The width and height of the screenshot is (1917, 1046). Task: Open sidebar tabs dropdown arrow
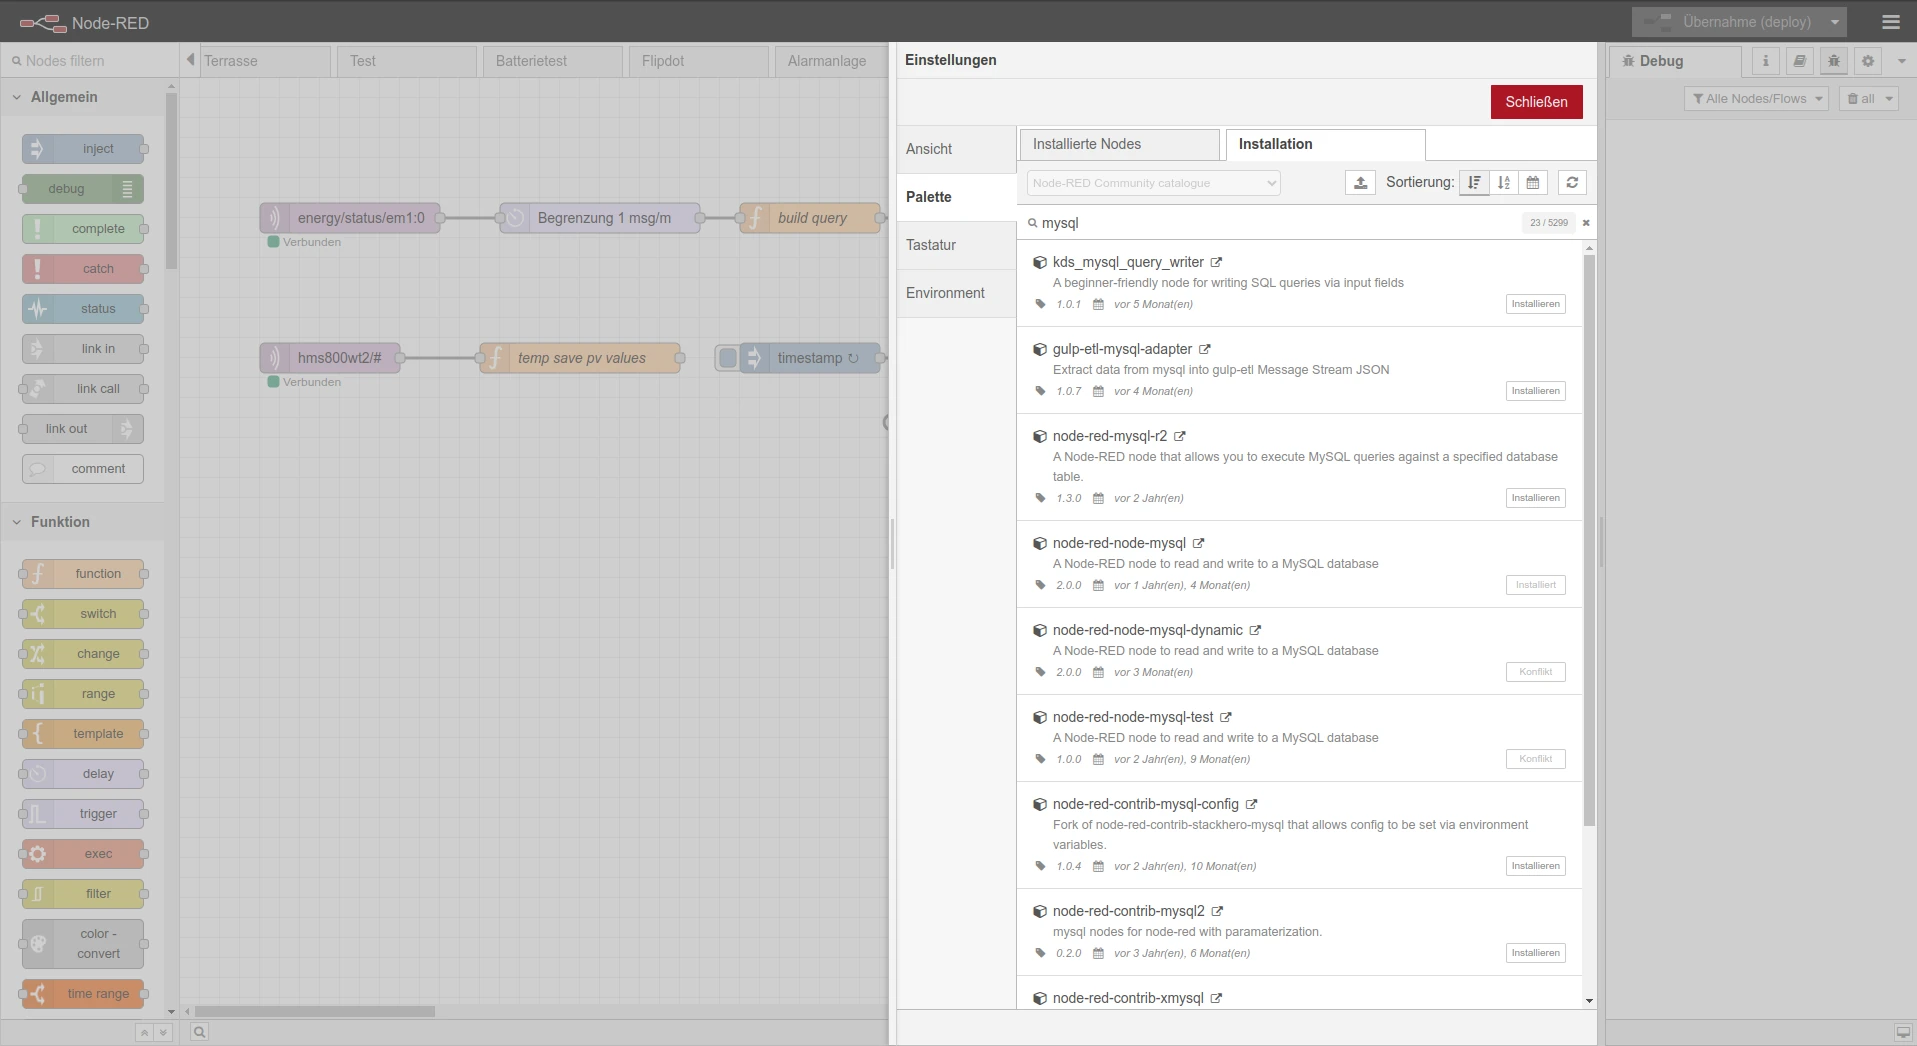[1901, 61]
